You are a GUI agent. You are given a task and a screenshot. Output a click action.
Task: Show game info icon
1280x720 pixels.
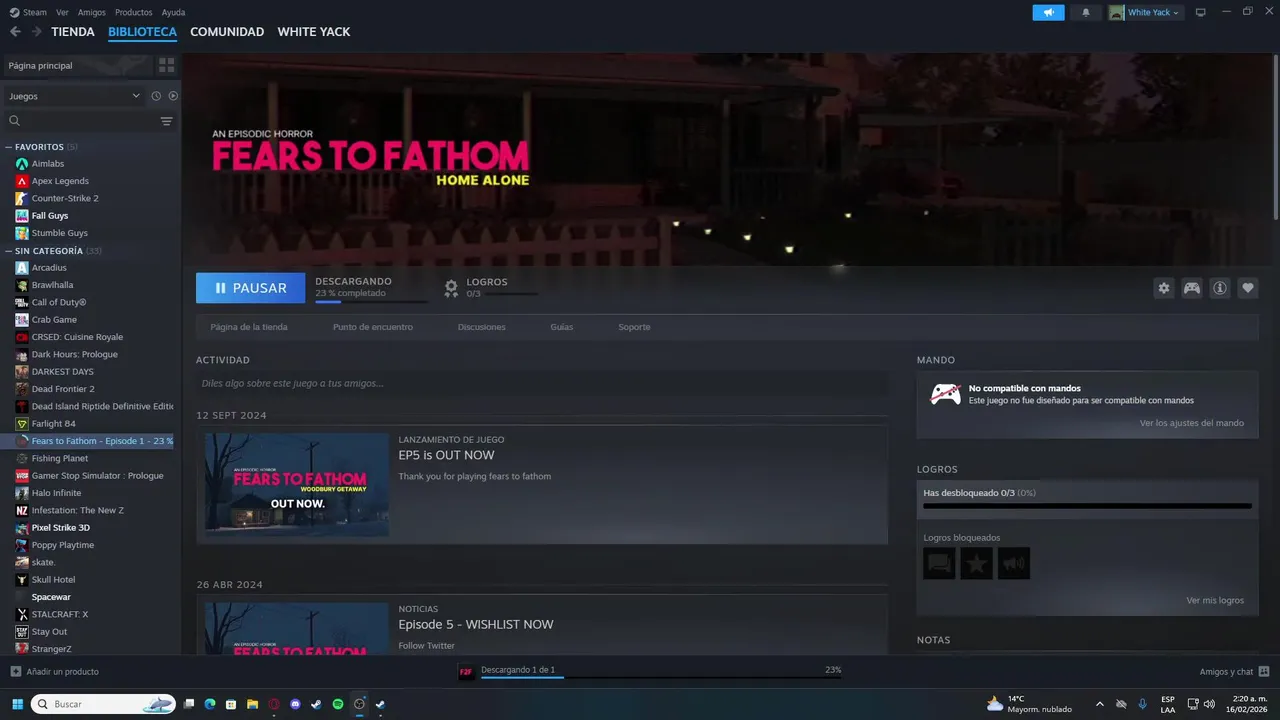[1220, 288]
